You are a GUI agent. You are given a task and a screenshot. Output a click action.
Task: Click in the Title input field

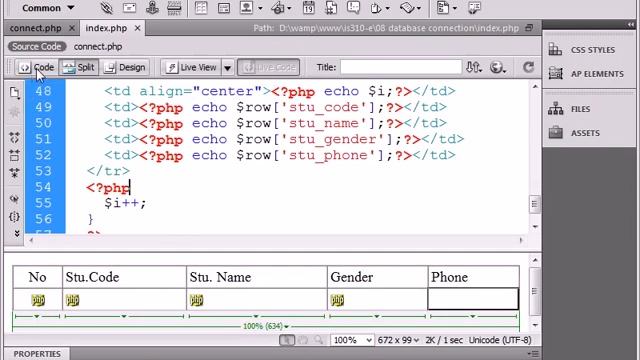tap(401, 67)
